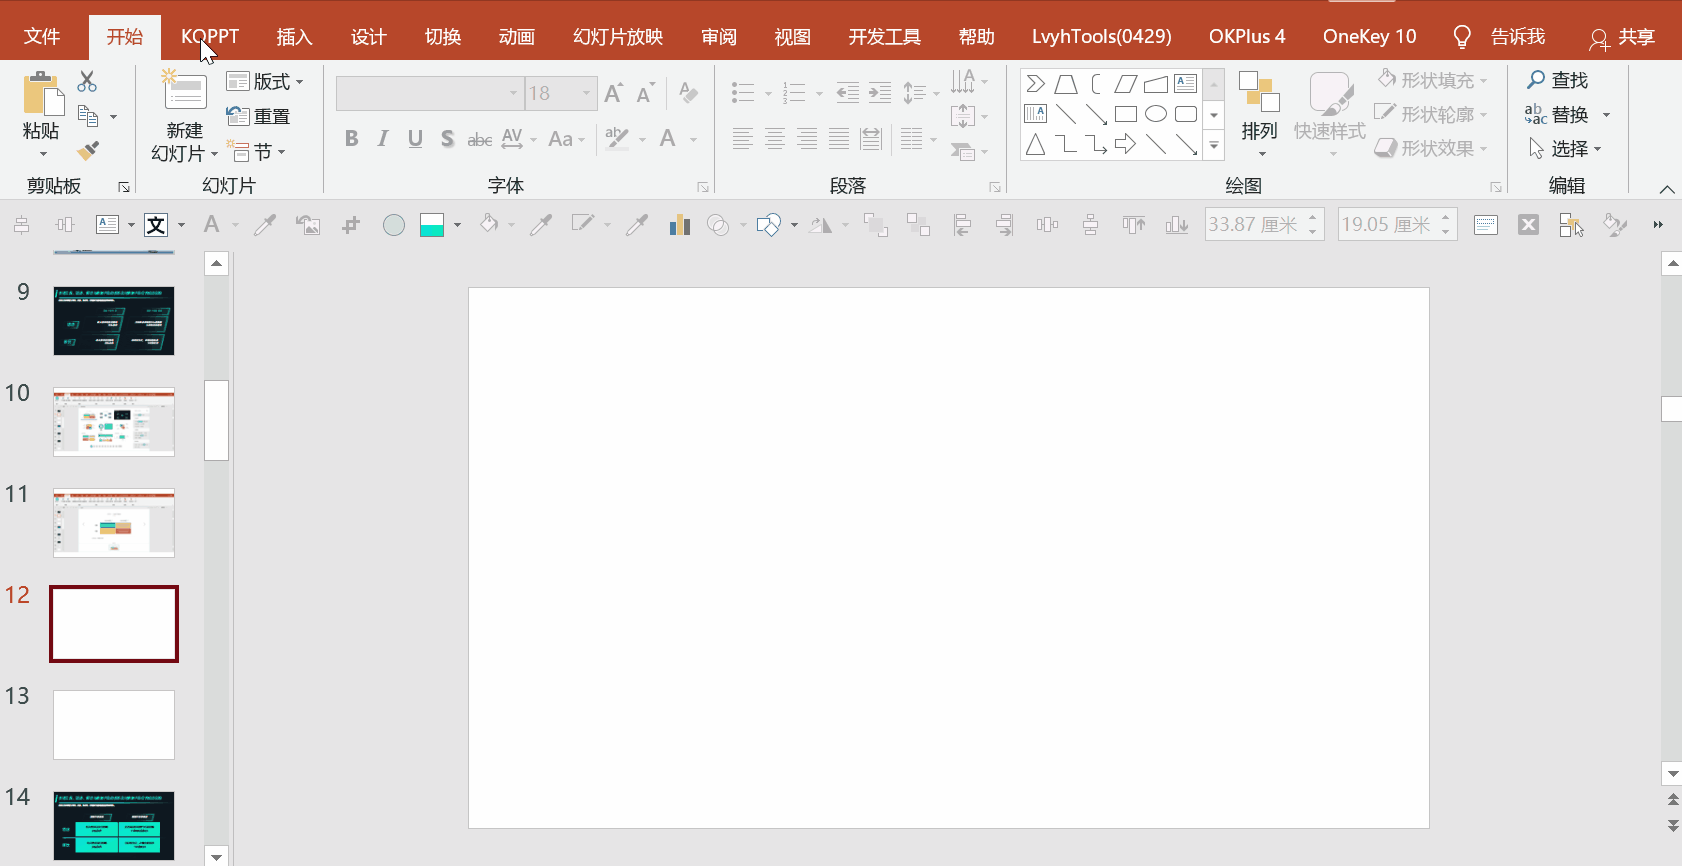The height and width of the screenshot is (866, 1682).
Task: Toggle align text left
Action: coord(743,139)
